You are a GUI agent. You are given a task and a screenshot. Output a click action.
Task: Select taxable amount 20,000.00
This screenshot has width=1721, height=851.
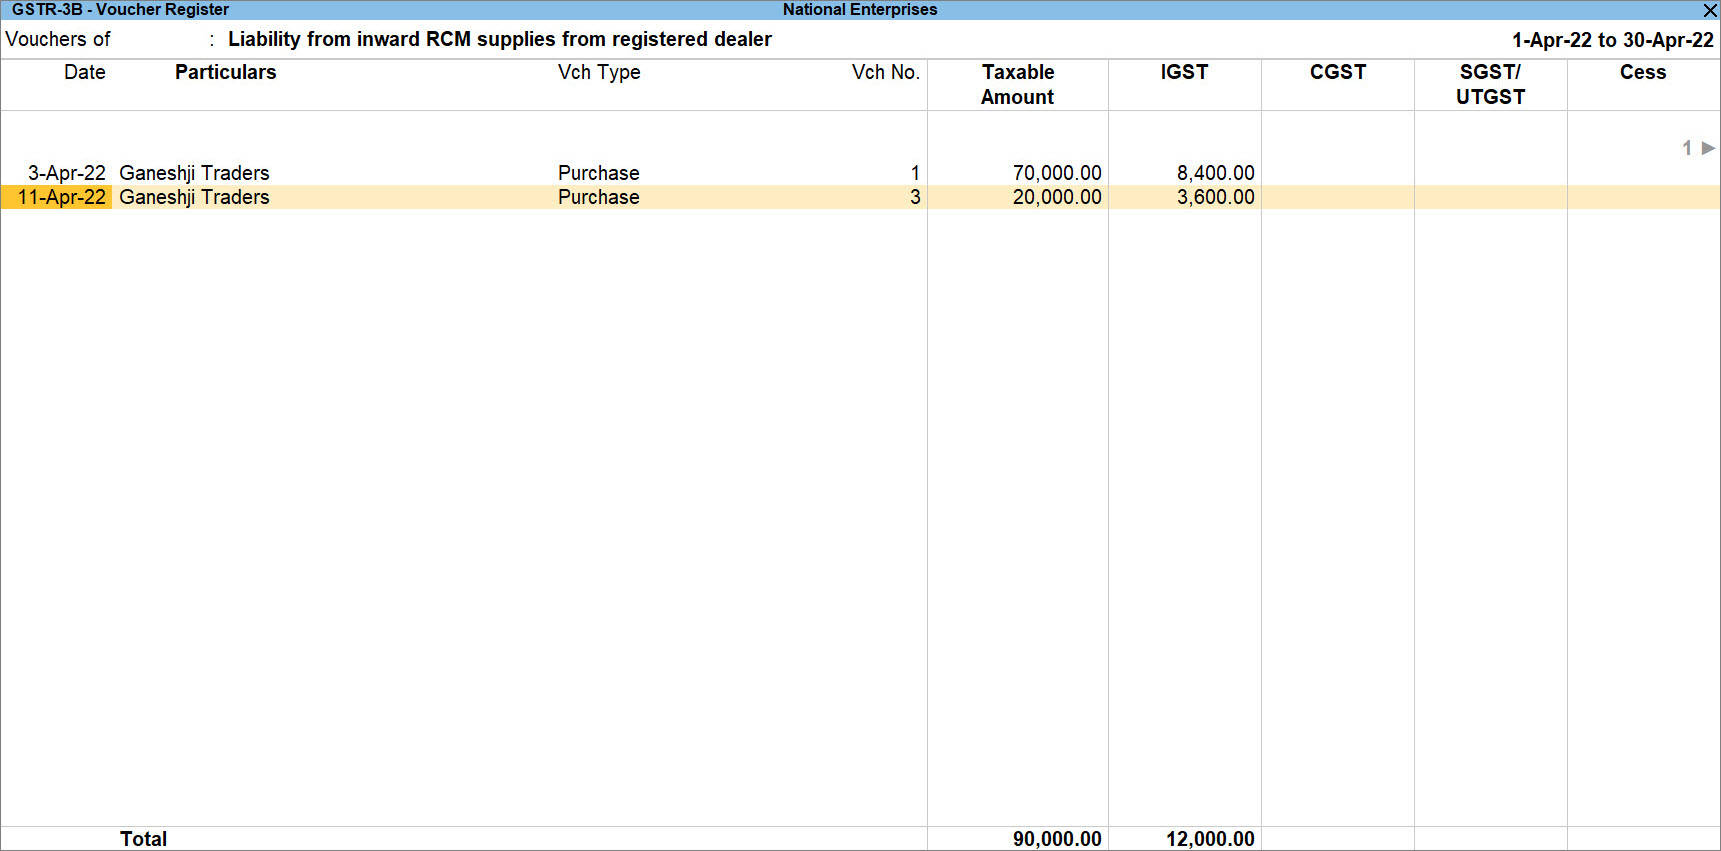(1057, 197)
